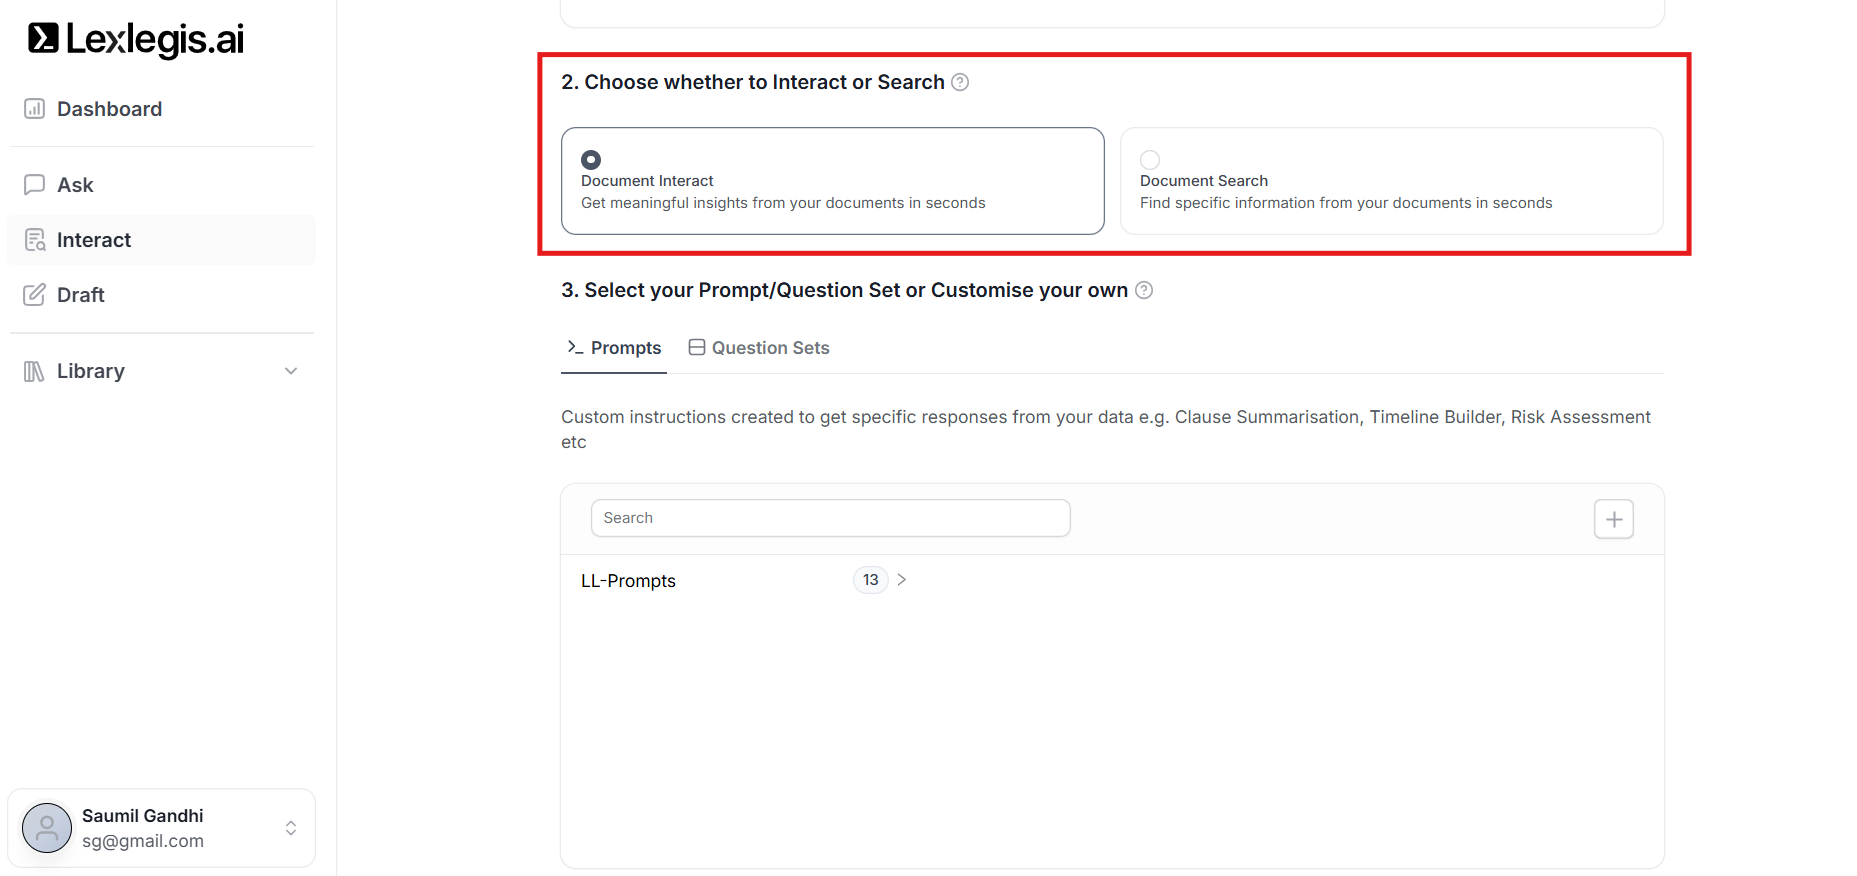Click Saumil Gandhi's profile avatar
The image size is (1857, 876).
click(x=47, y=828)
